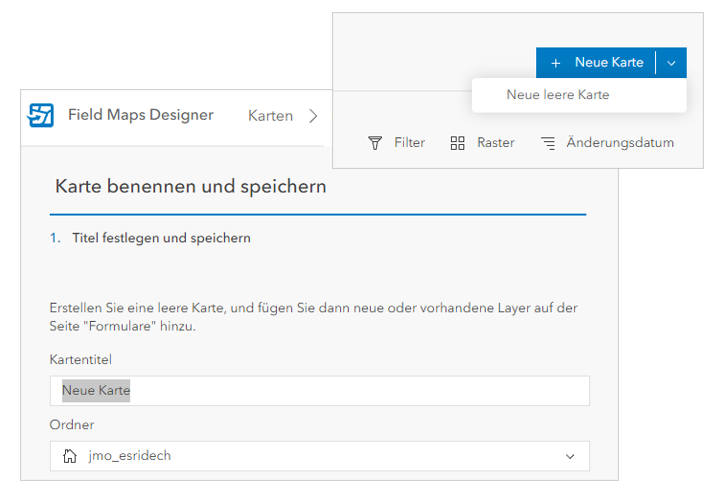The image size is (713, 498).
Task: Click the Raster view label
Action: point(496,142)
